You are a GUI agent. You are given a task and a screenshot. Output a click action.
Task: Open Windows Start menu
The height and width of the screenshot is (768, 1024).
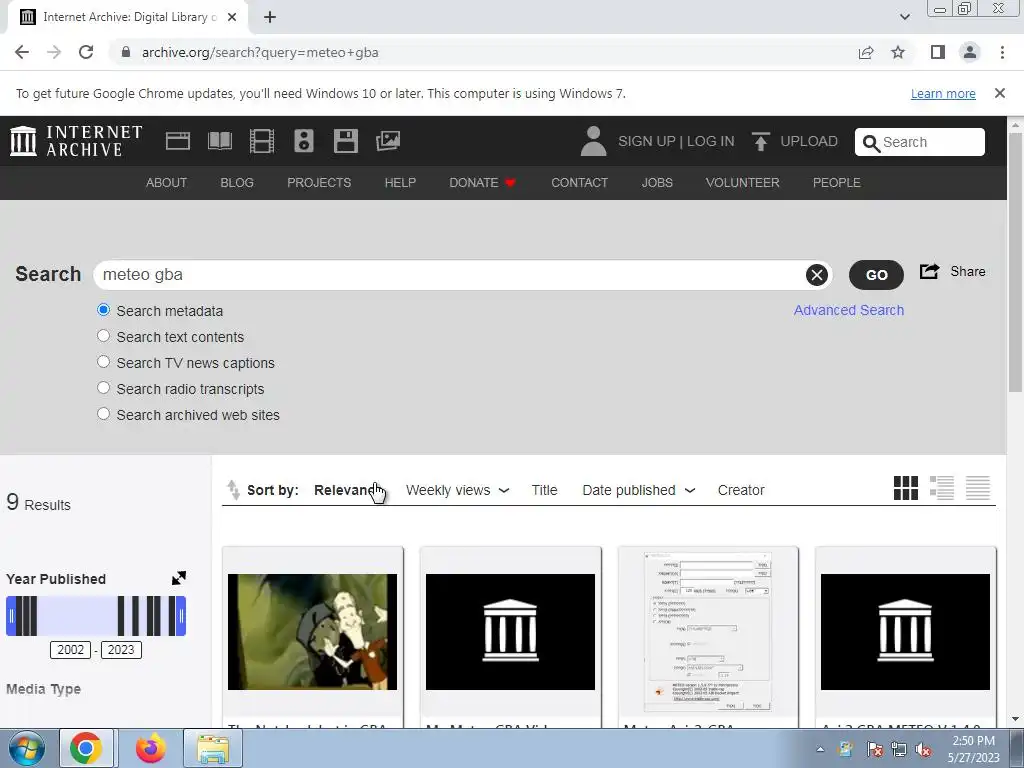pyautogui.click(x=26, y=748)
